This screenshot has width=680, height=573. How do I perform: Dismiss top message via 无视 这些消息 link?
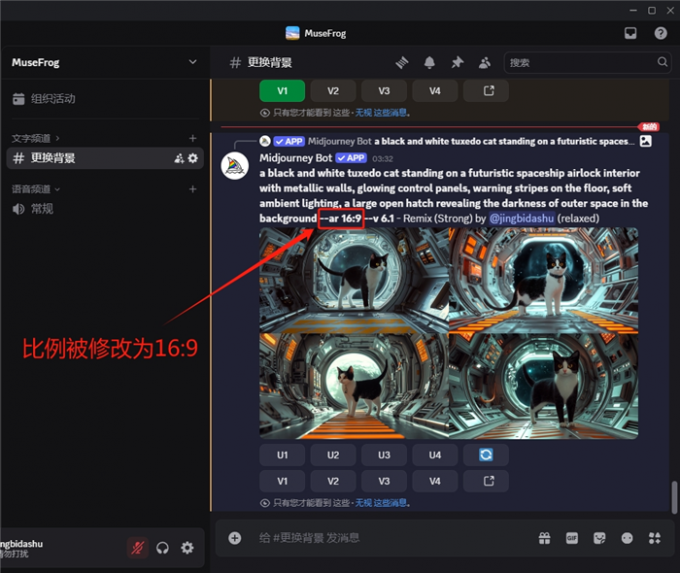coord(381,113)
